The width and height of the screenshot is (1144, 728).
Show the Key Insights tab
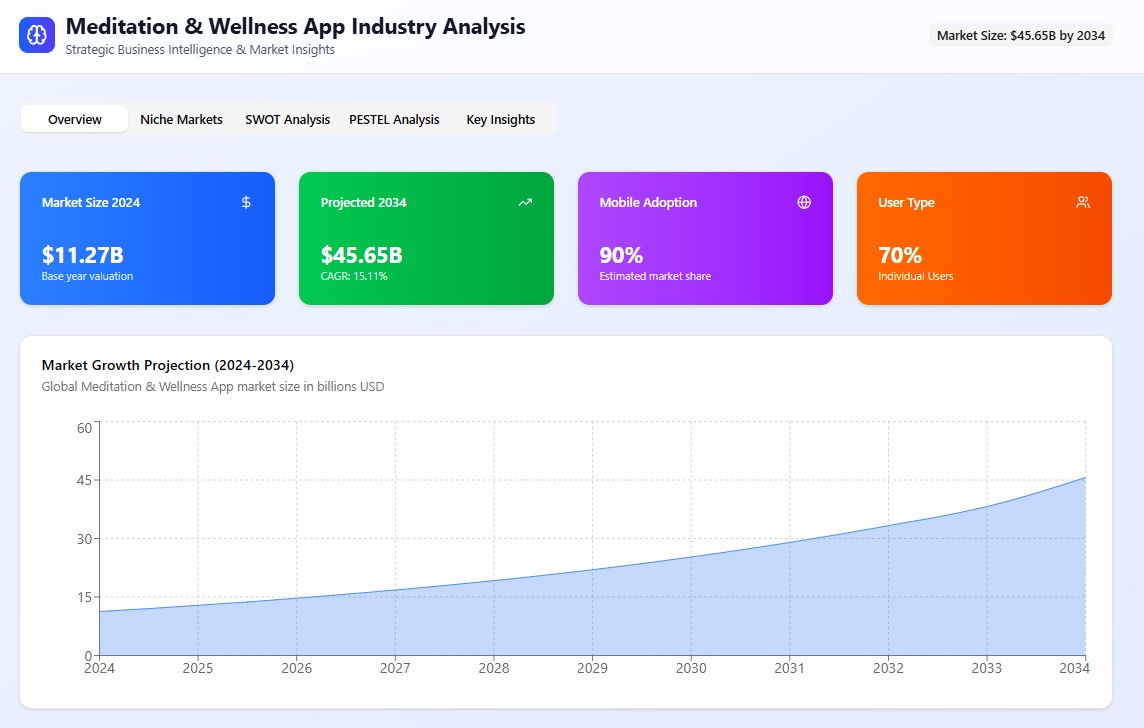click(500, 119)
